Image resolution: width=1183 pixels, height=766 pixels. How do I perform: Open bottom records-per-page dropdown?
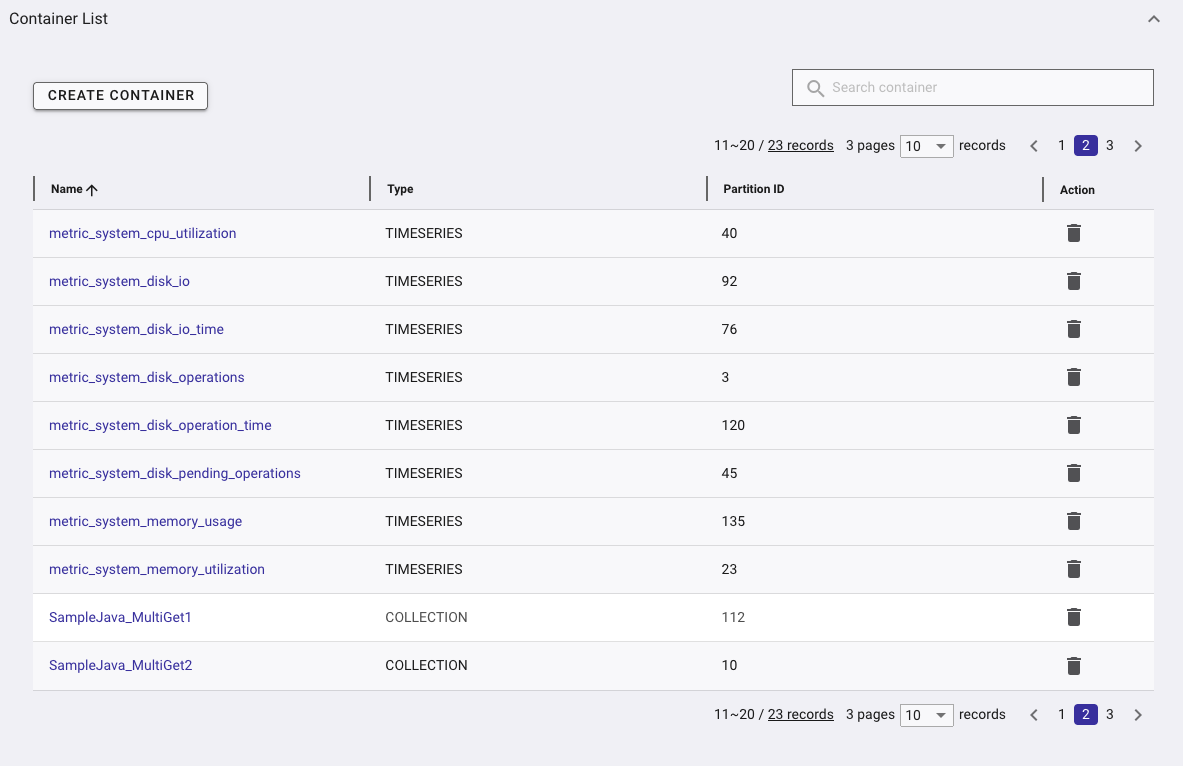[926, 715]
